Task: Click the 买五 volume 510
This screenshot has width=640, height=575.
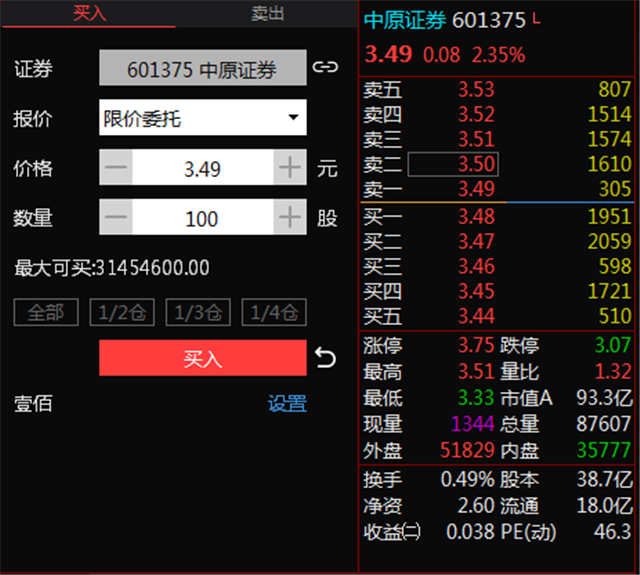Action: (615, 316)
